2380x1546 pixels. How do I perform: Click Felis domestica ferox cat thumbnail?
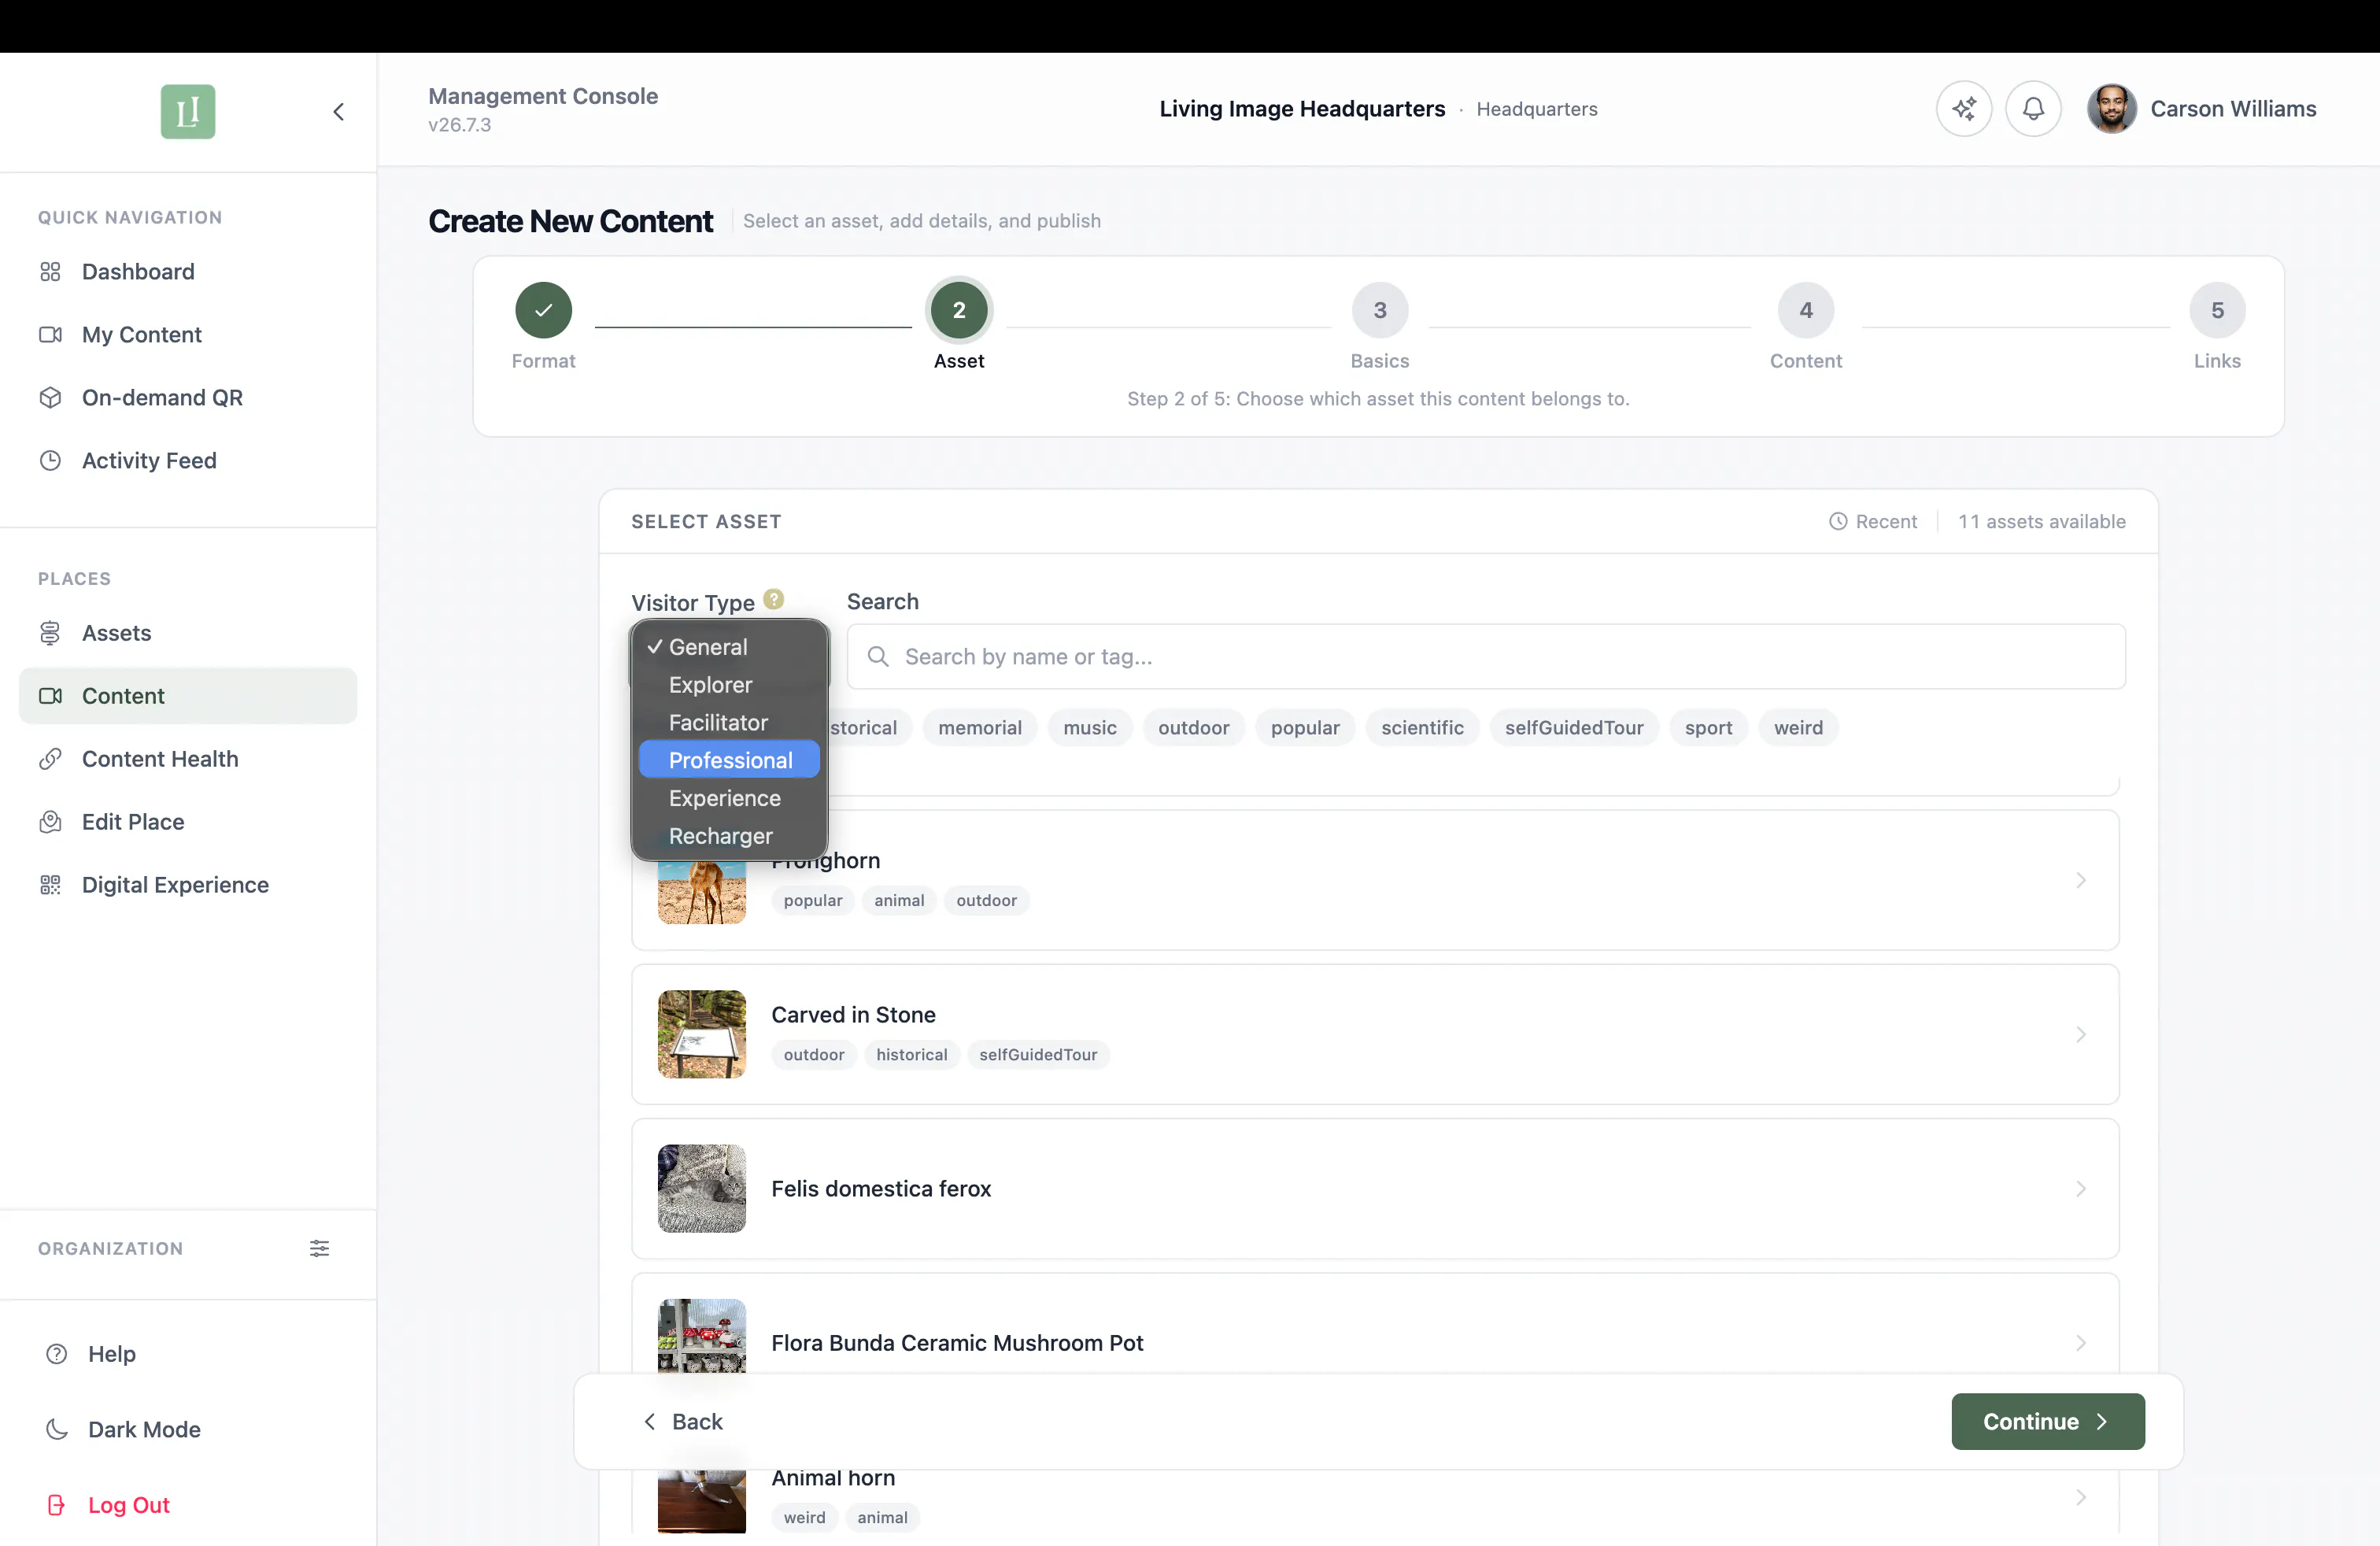[x=702, y=1189]
